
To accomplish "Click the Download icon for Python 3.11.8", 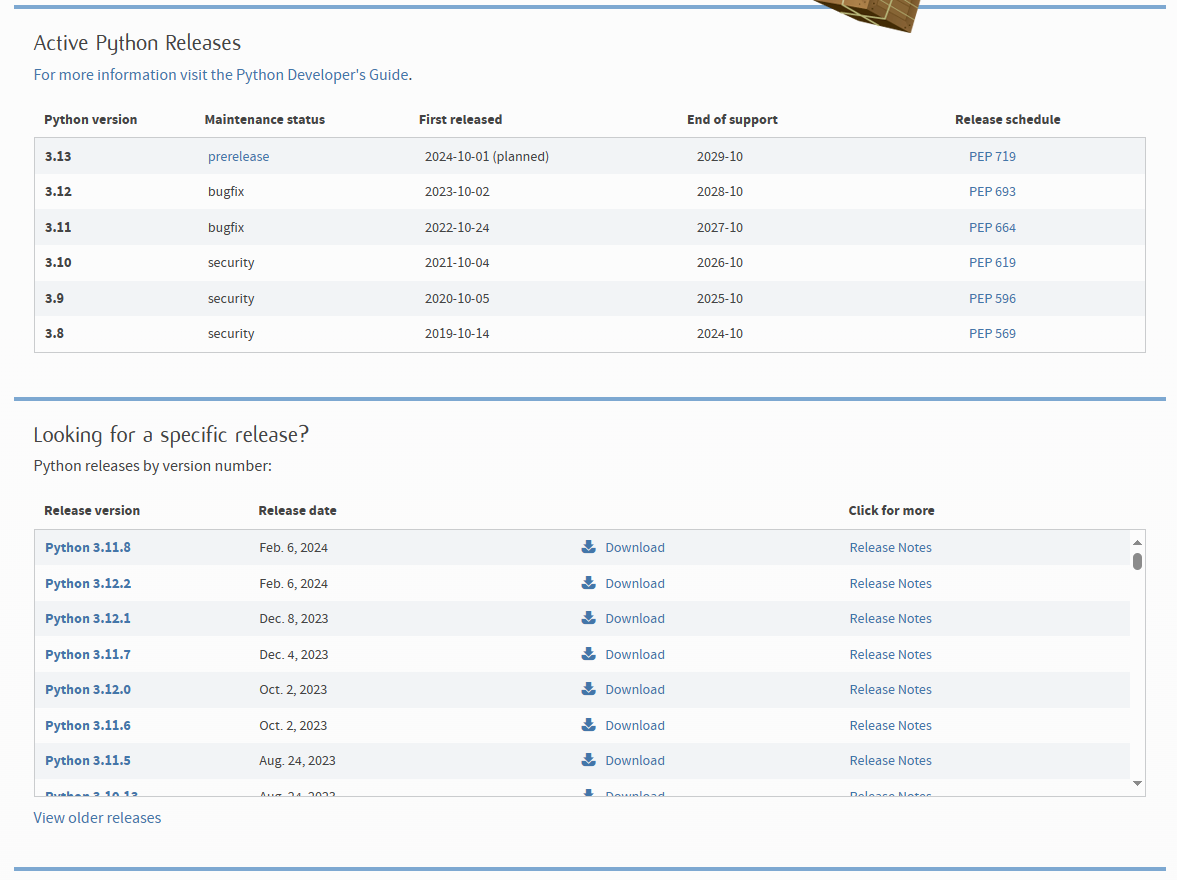I will tap(588, 547).
